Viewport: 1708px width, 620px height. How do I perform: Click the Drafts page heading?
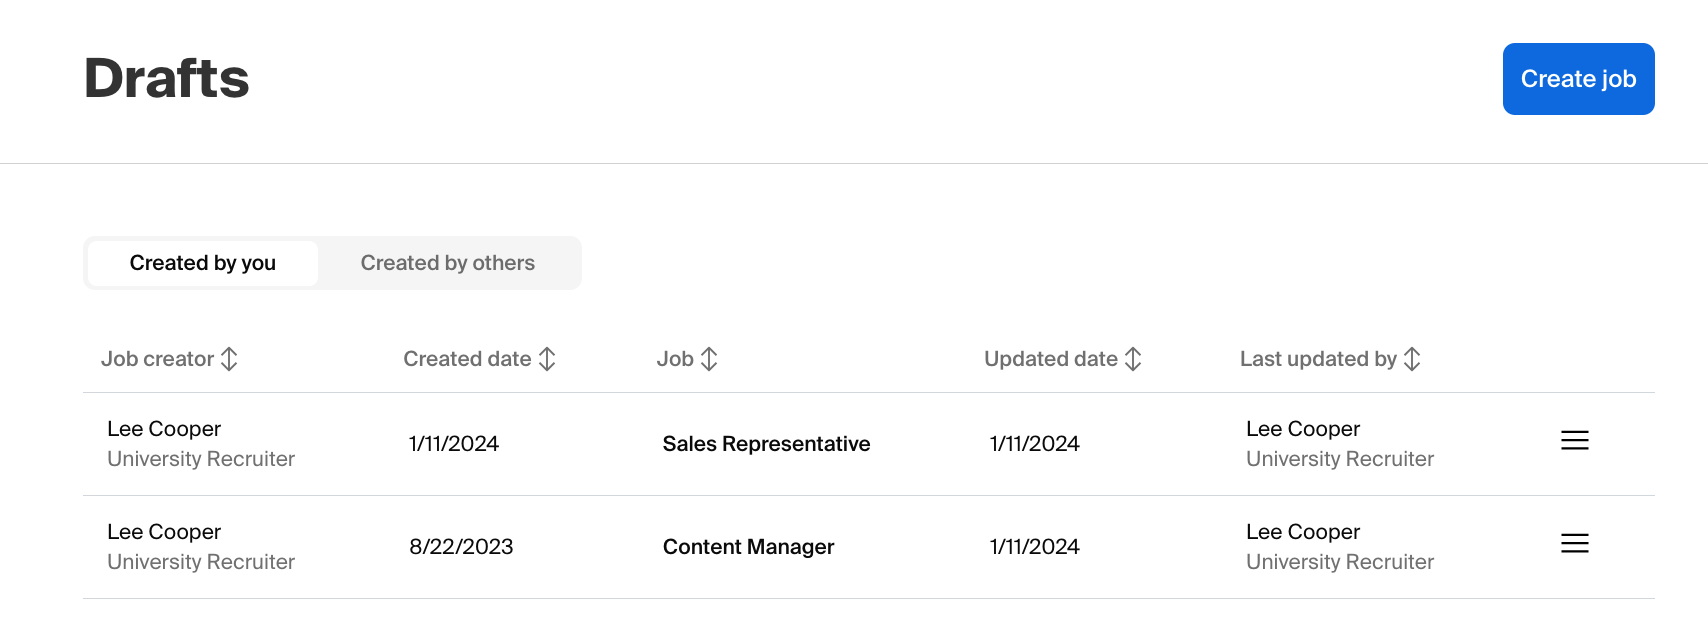click(x=166, y=79)
